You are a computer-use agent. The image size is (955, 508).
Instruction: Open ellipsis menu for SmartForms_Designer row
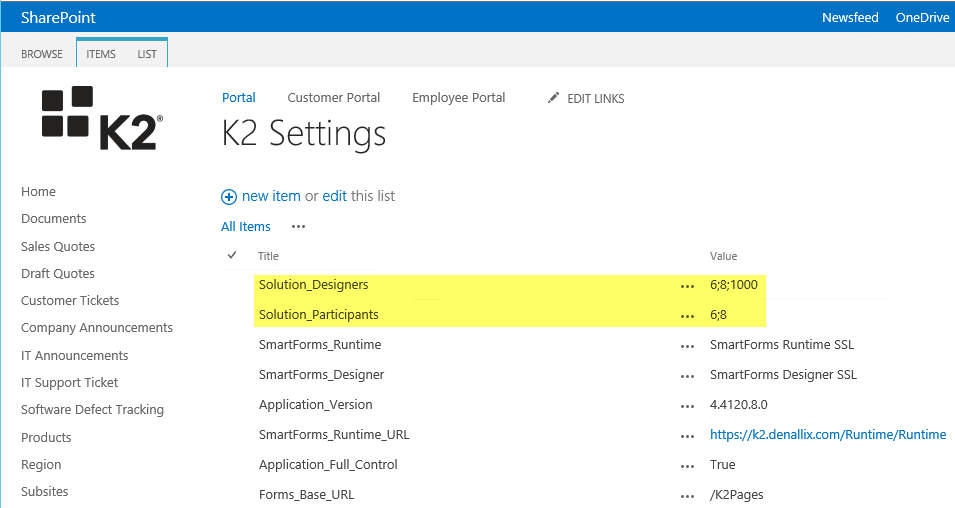pyautogui.click(x=687, y=376)
